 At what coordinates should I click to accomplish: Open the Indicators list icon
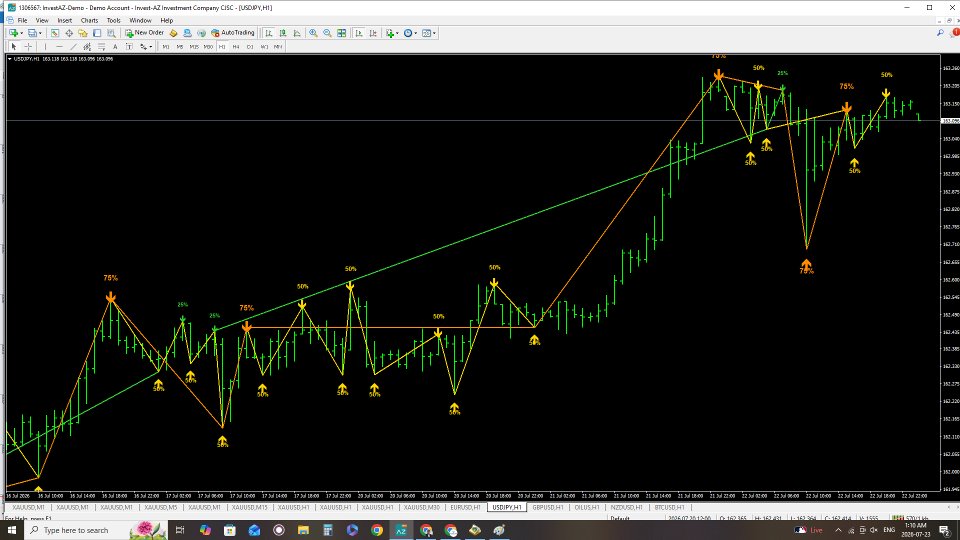(389, 33)
